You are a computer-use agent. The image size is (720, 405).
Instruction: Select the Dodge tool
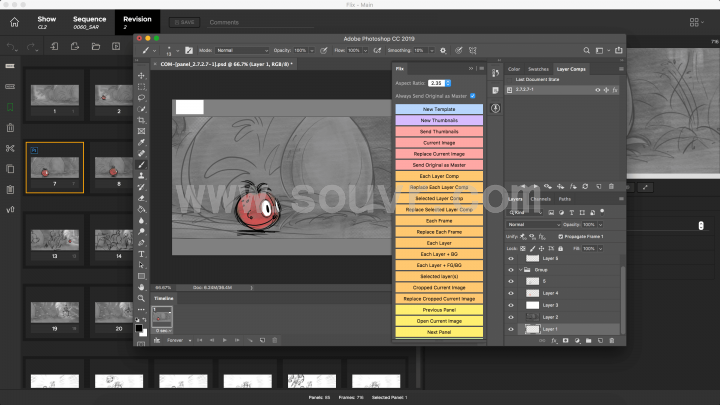141,231
